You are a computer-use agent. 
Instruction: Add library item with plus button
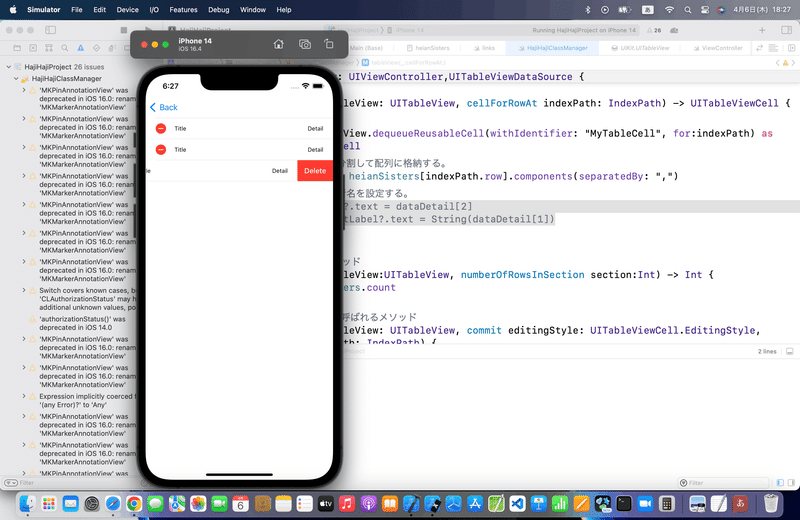762,30
